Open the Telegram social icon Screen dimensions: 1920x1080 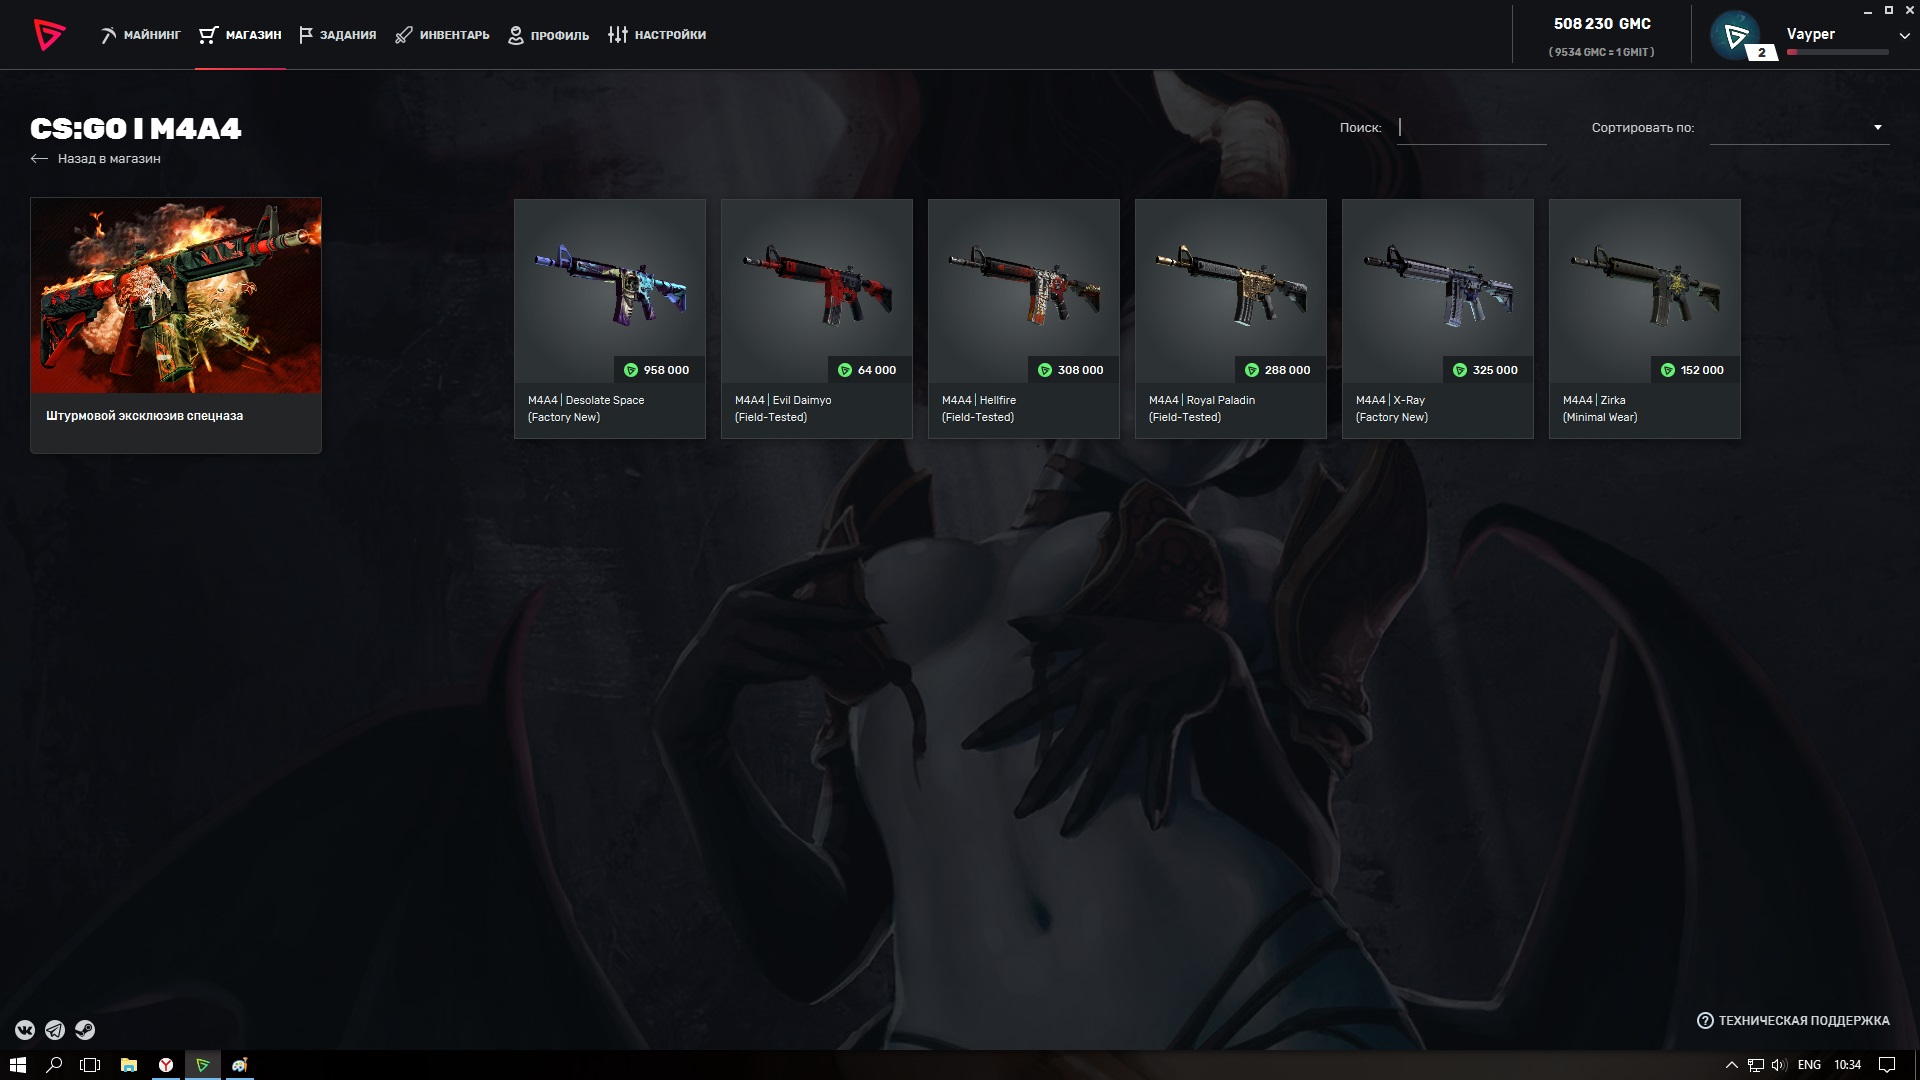tap(55, 1030)
